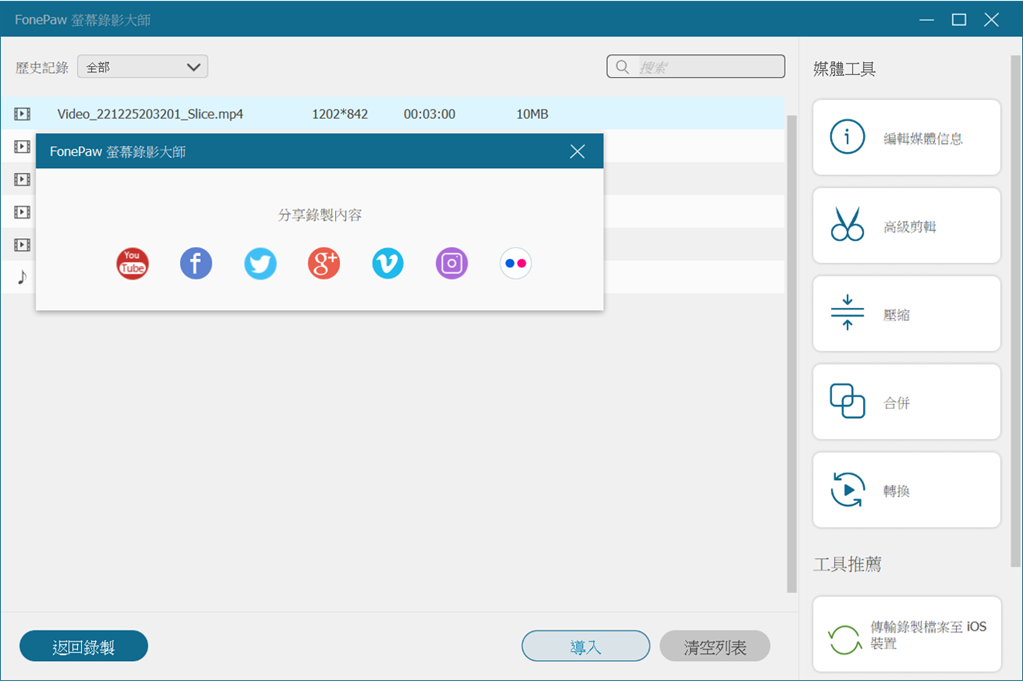Image resolution: width=1023 pixels, height=681 pixels.
Task: Open 高級剪輯 advanced trimmer tool
Action: [906, 226]
